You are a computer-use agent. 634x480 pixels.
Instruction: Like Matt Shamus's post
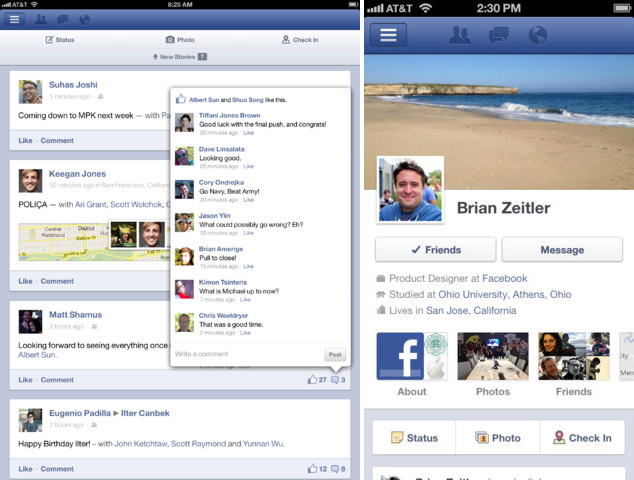(x=25, y=380)
